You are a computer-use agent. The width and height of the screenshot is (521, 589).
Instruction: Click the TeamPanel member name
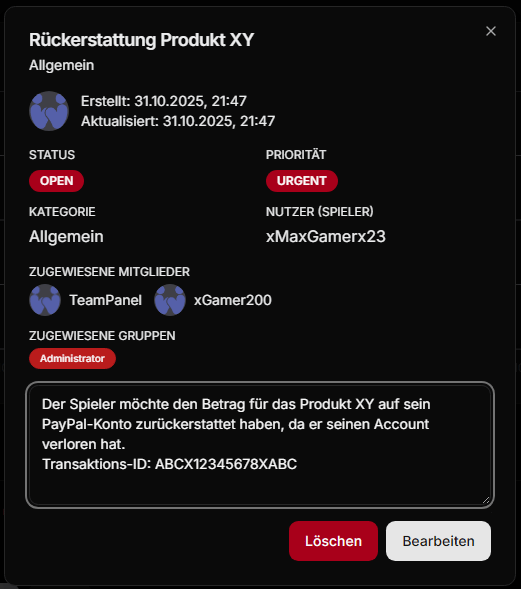click(106, 300)
